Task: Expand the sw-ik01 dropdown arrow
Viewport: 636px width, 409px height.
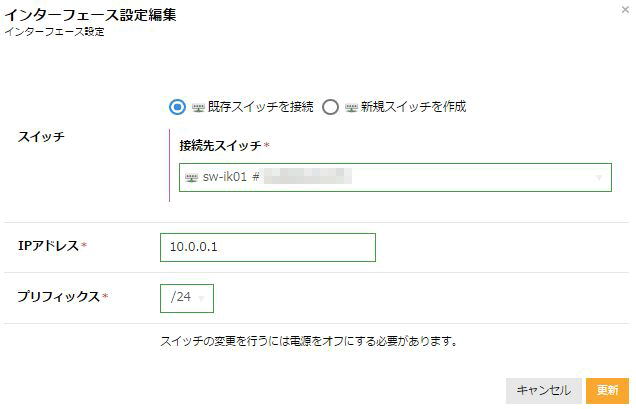Action: pos(599,178)
